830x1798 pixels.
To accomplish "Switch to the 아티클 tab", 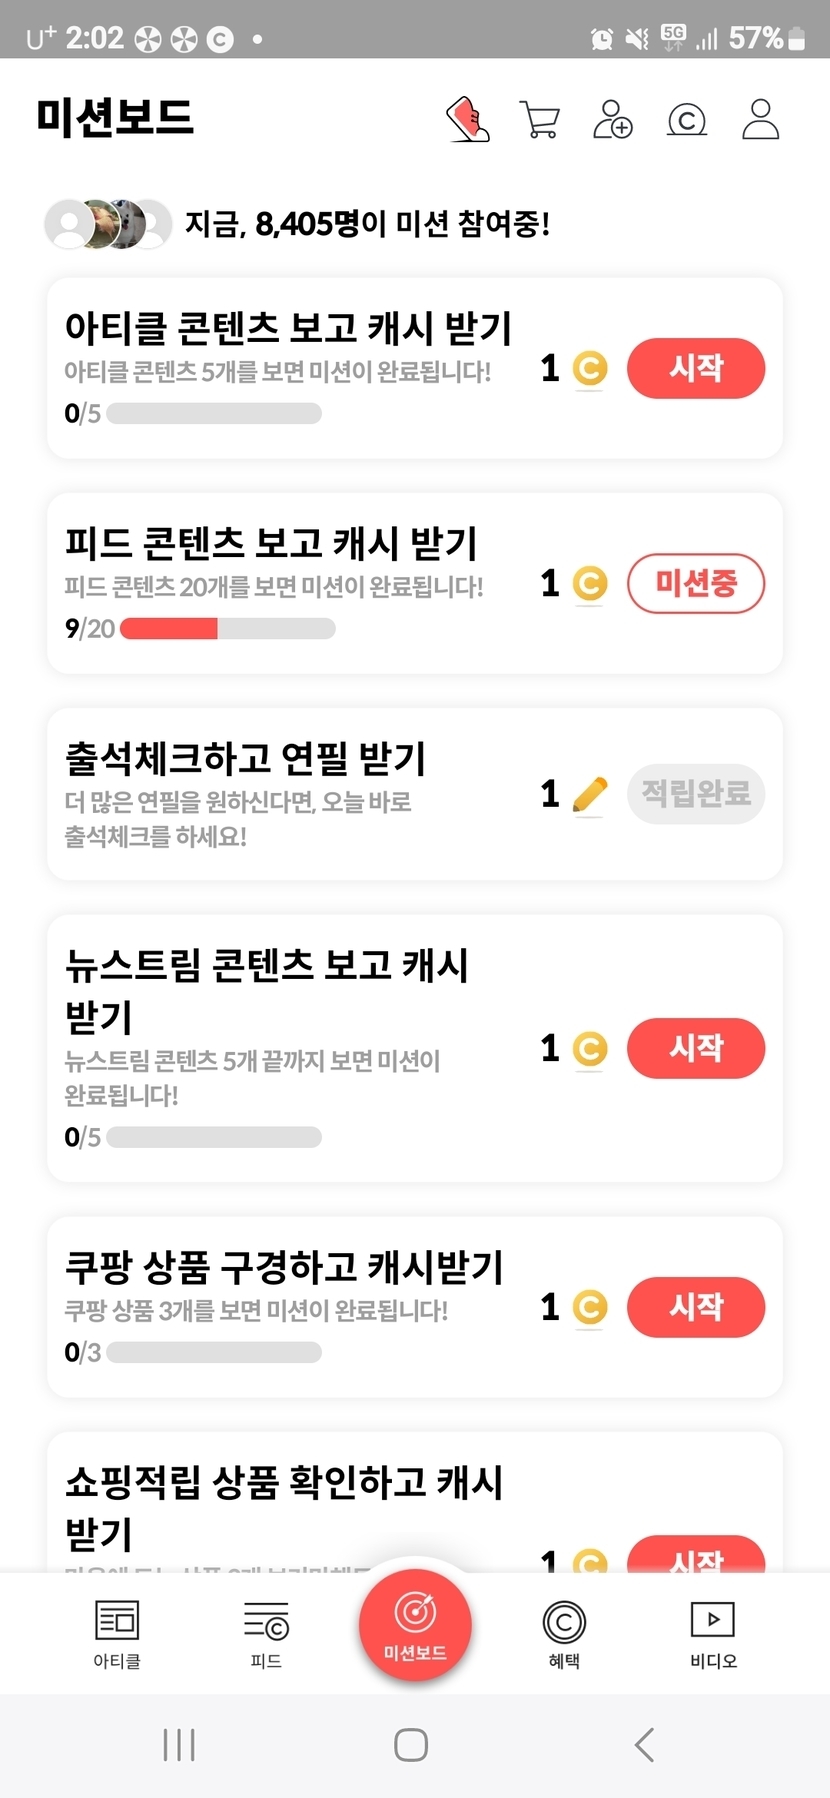I will (x=117, y=1634).
